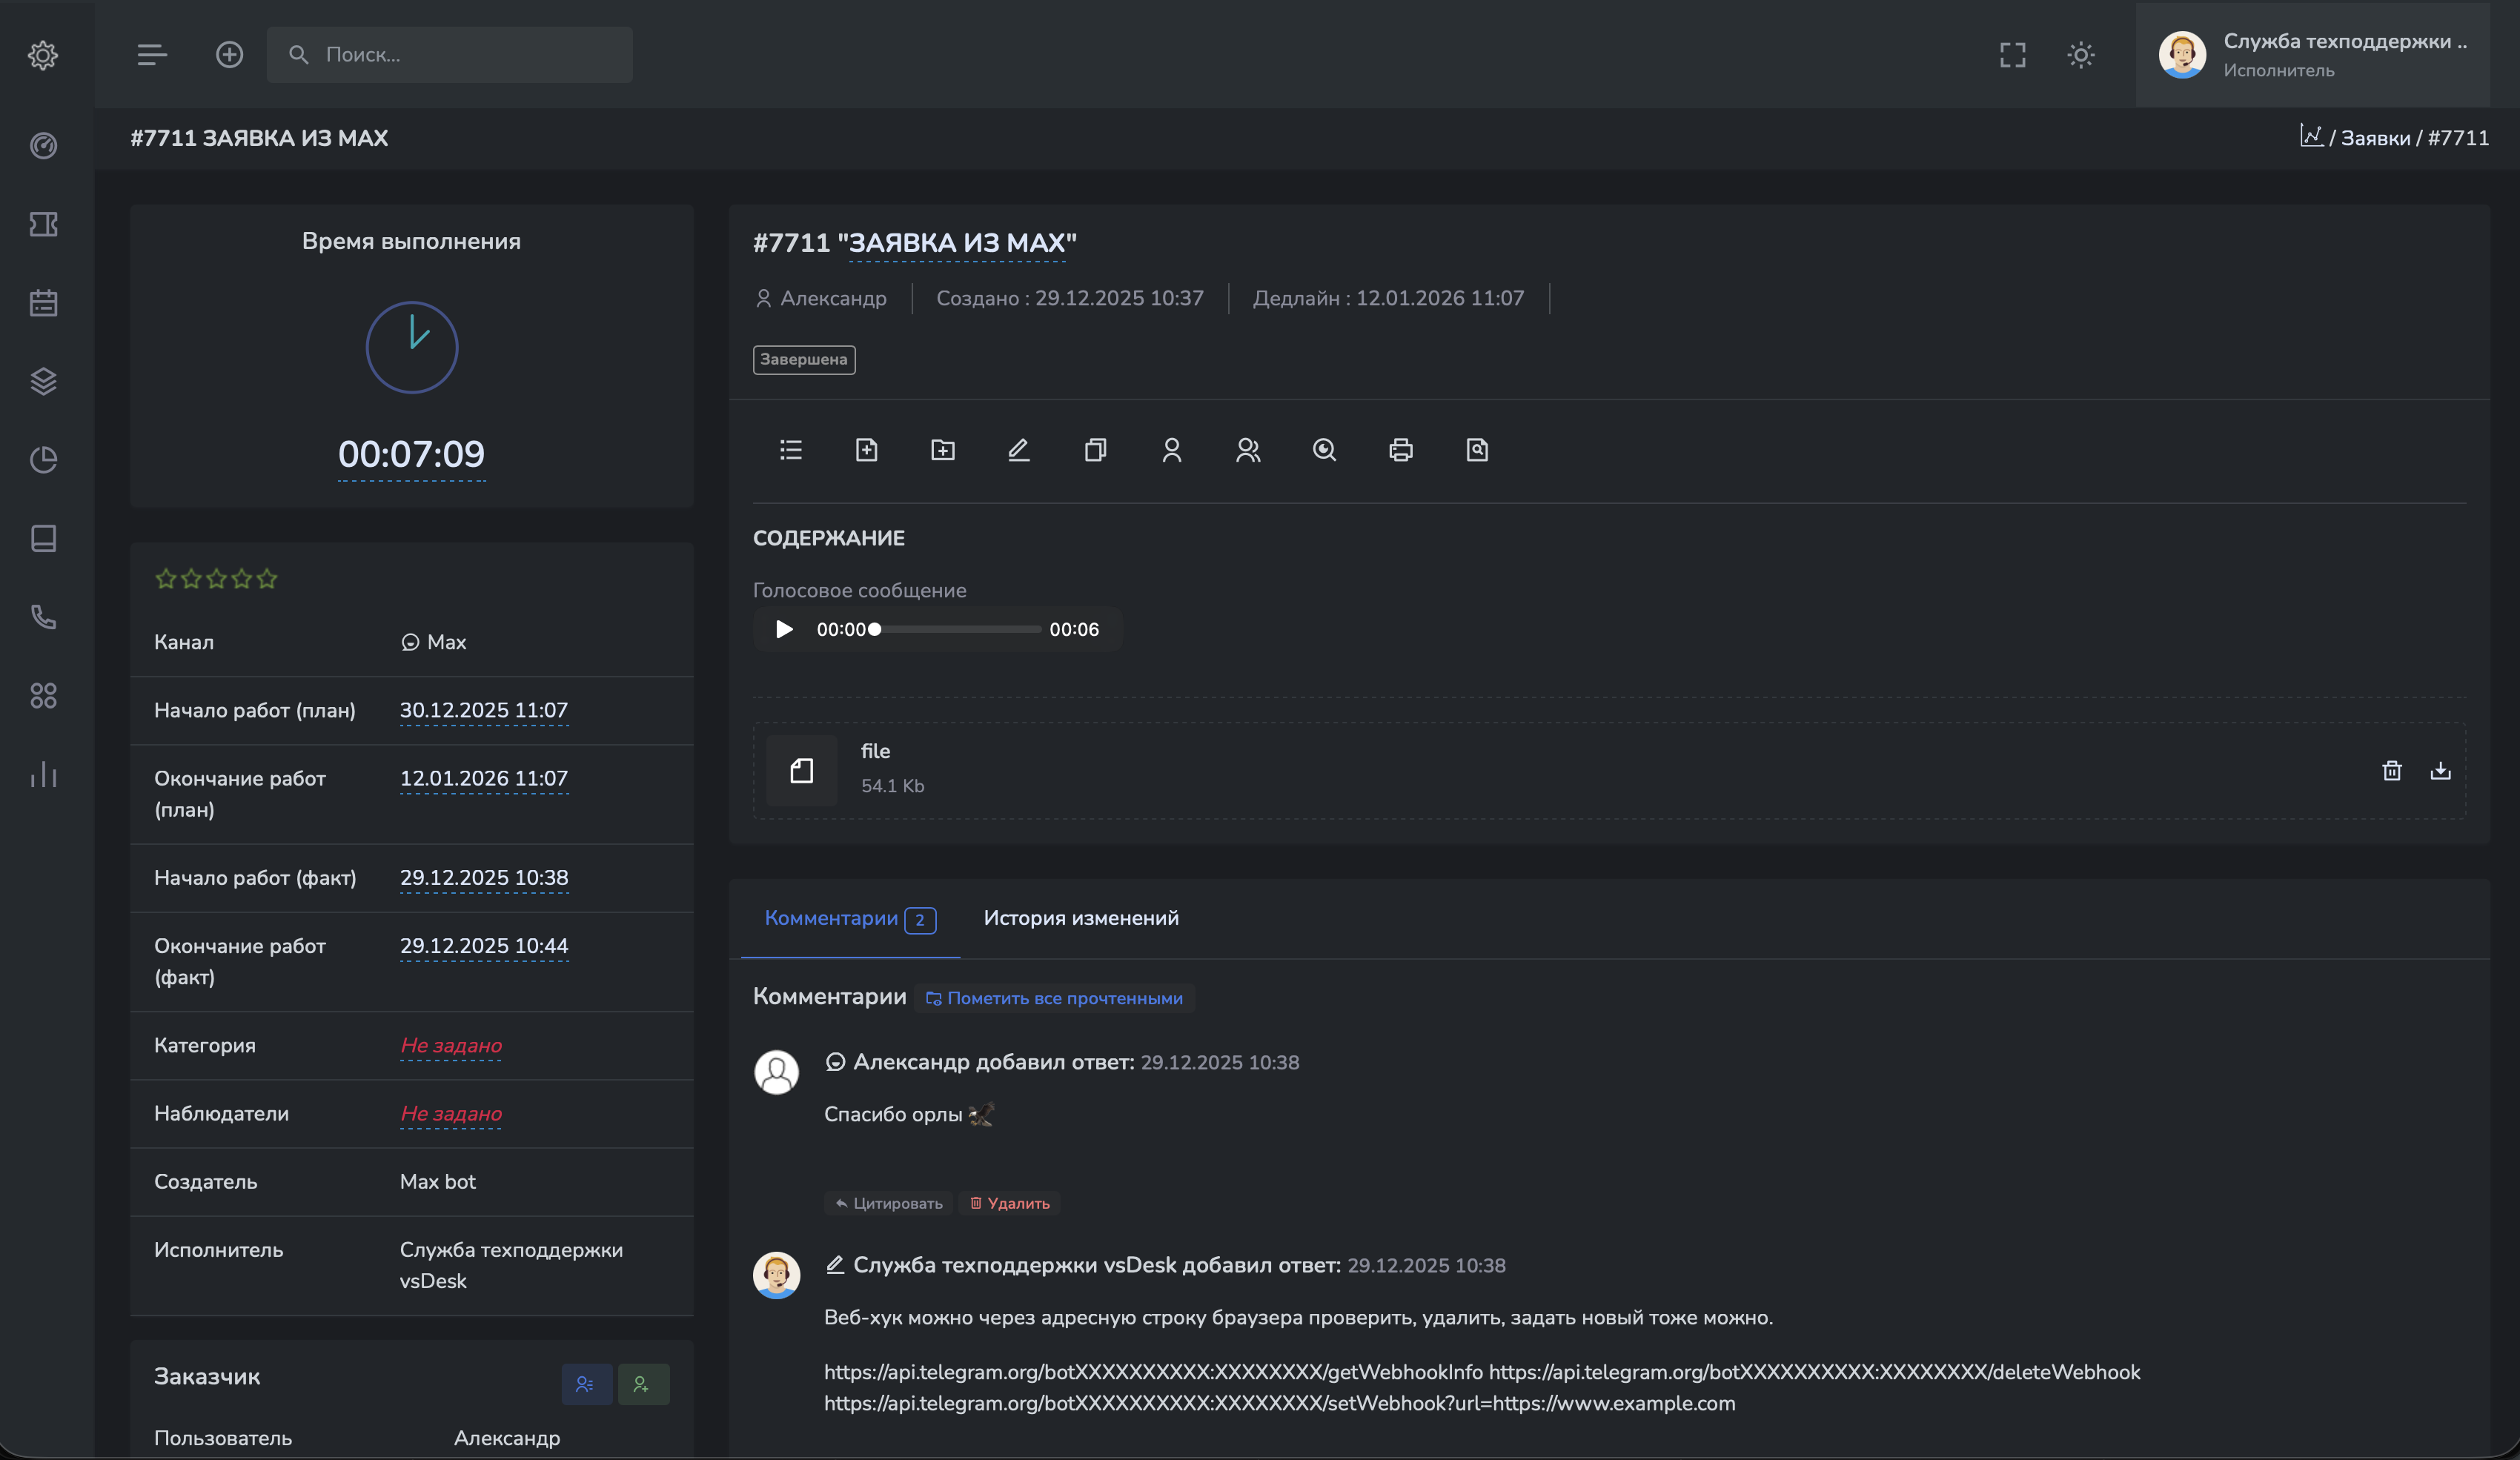Screen dimensions: 2520x1460
Task: Set a five-star rating for the ticket
Action: pos(266,578)
